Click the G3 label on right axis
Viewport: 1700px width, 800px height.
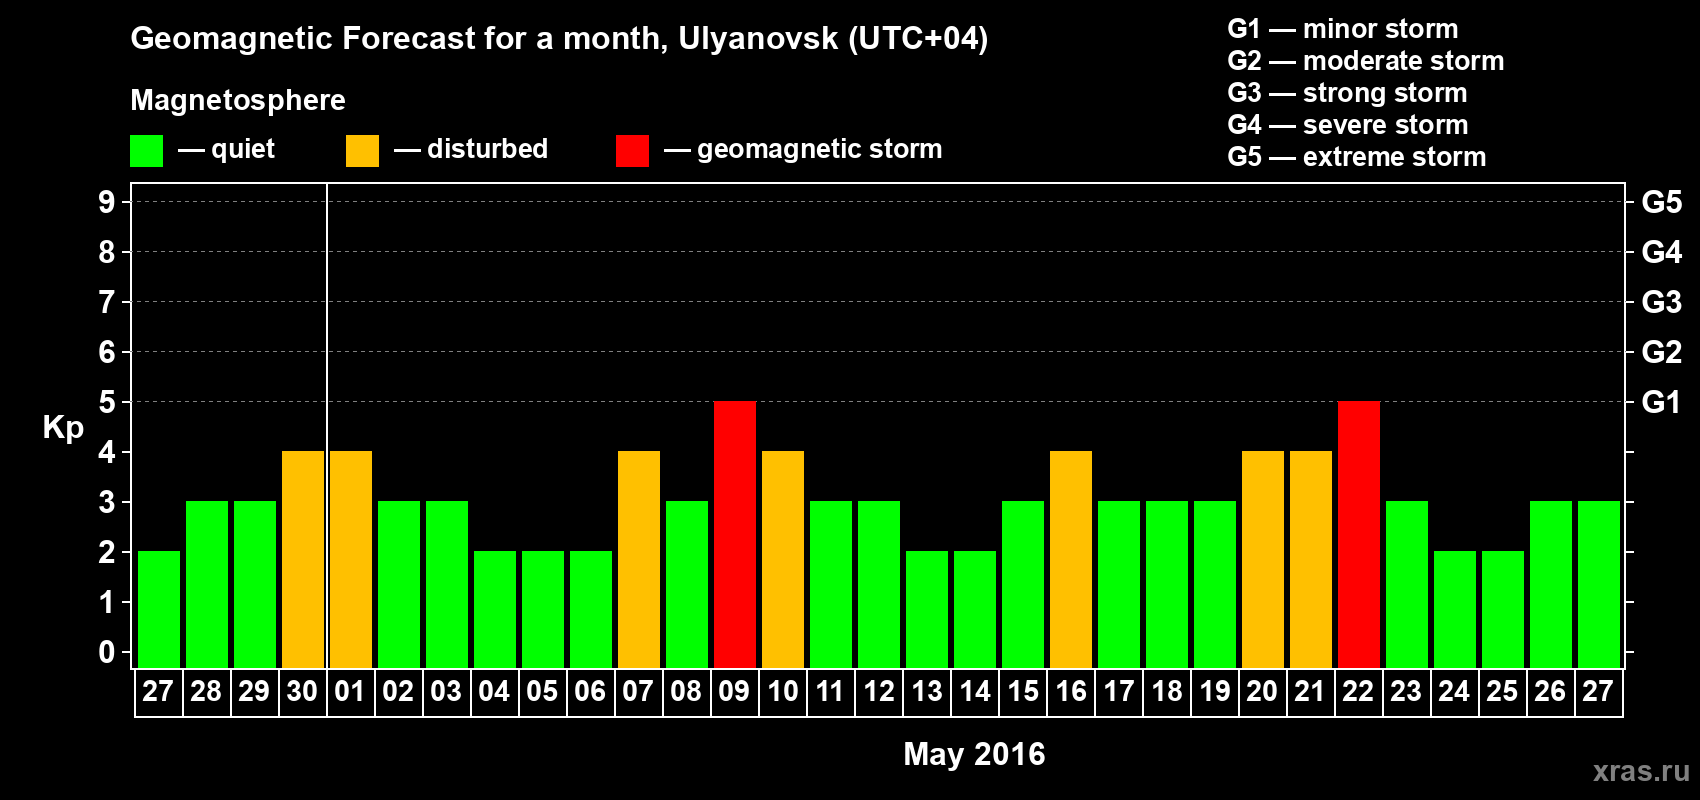coord(1661,302)
